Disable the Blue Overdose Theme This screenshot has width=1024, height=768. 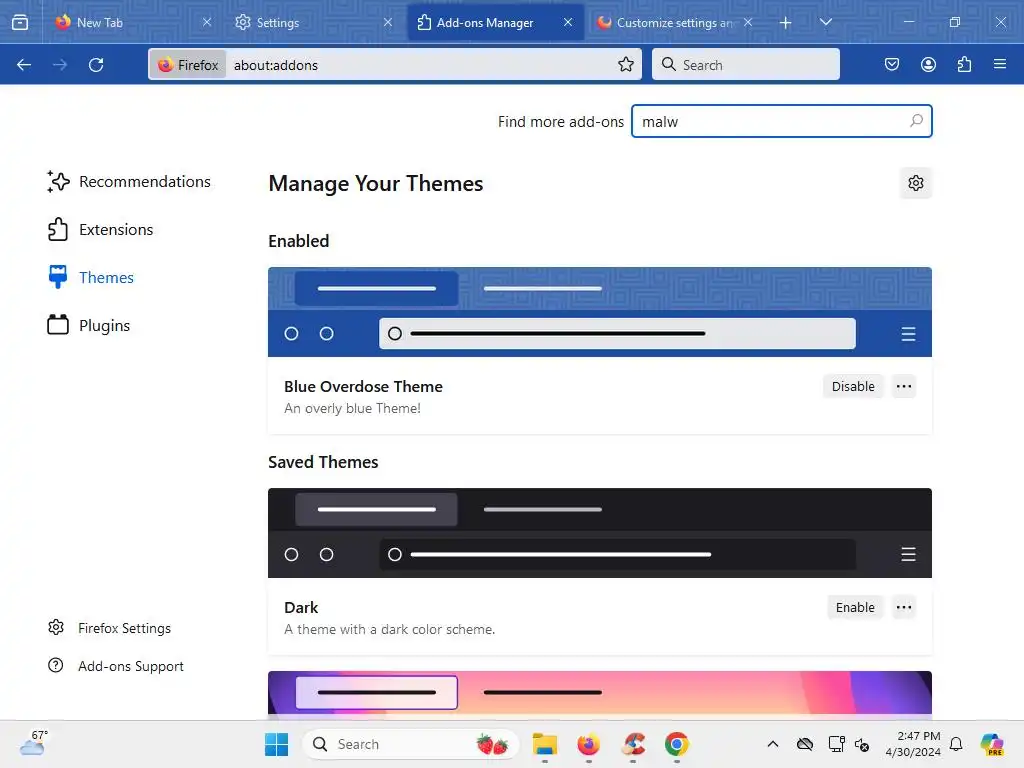click(853, 386)
